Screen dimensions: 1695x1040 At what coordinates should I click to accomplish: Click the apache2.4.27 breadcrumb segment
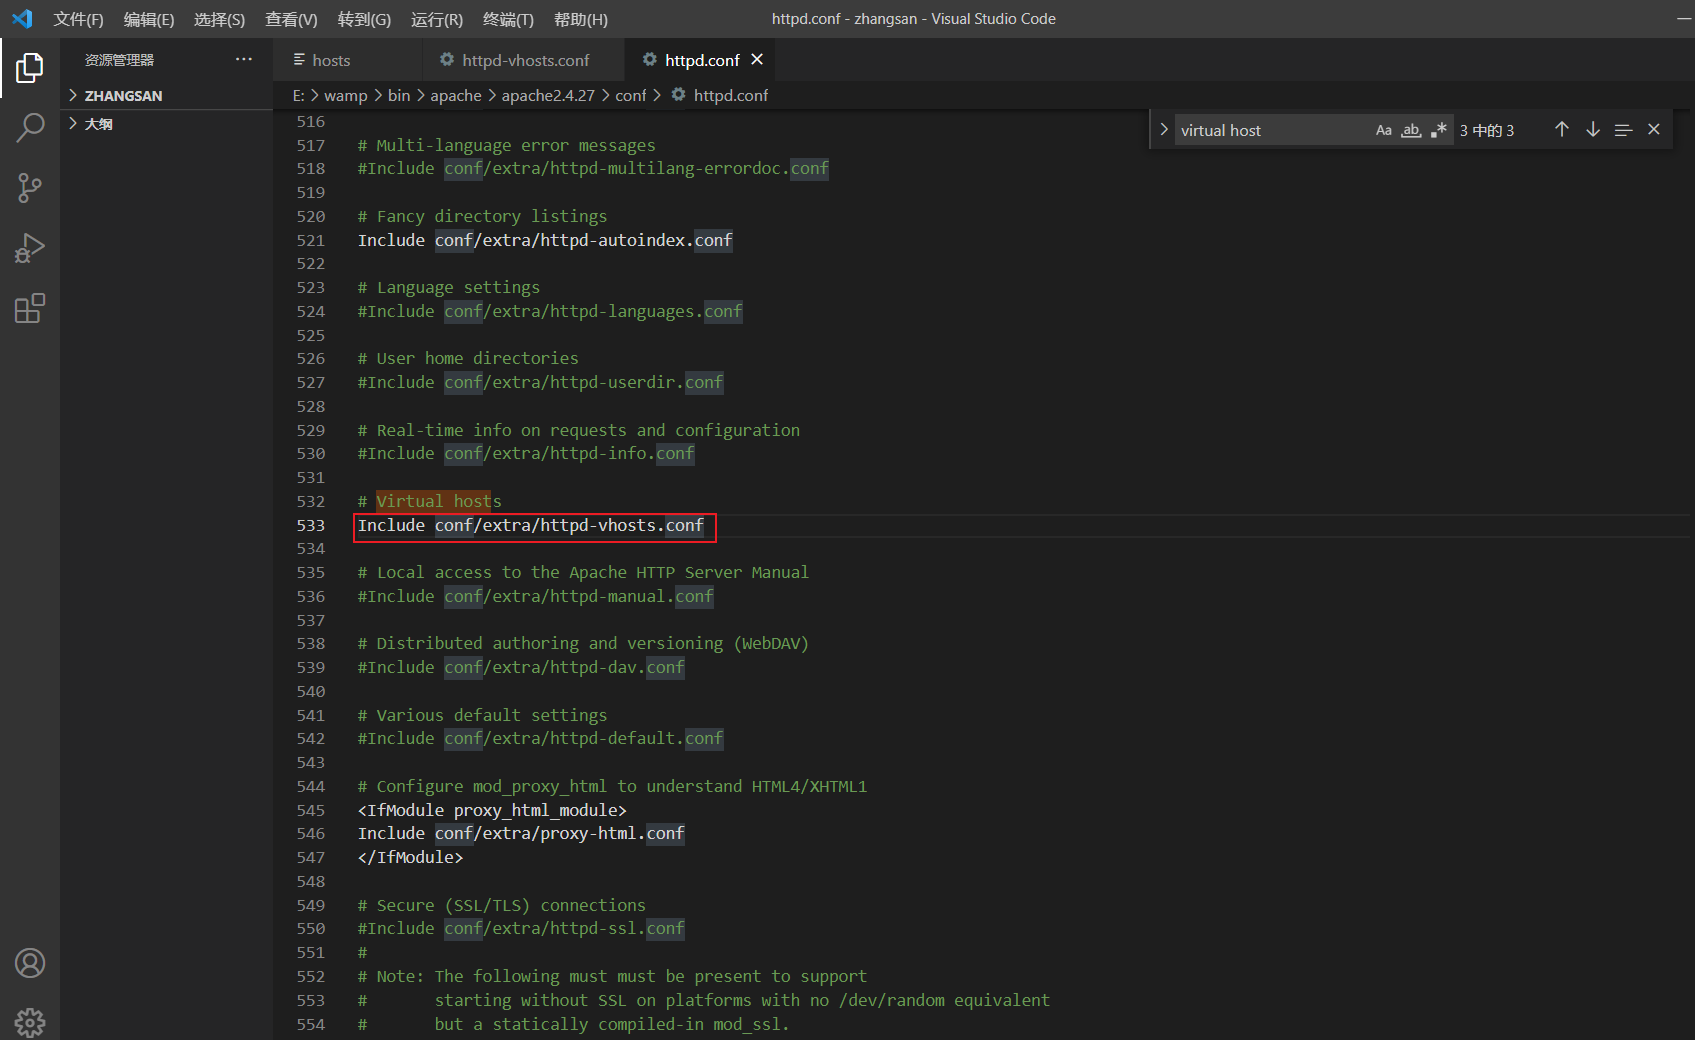(547, 95)
